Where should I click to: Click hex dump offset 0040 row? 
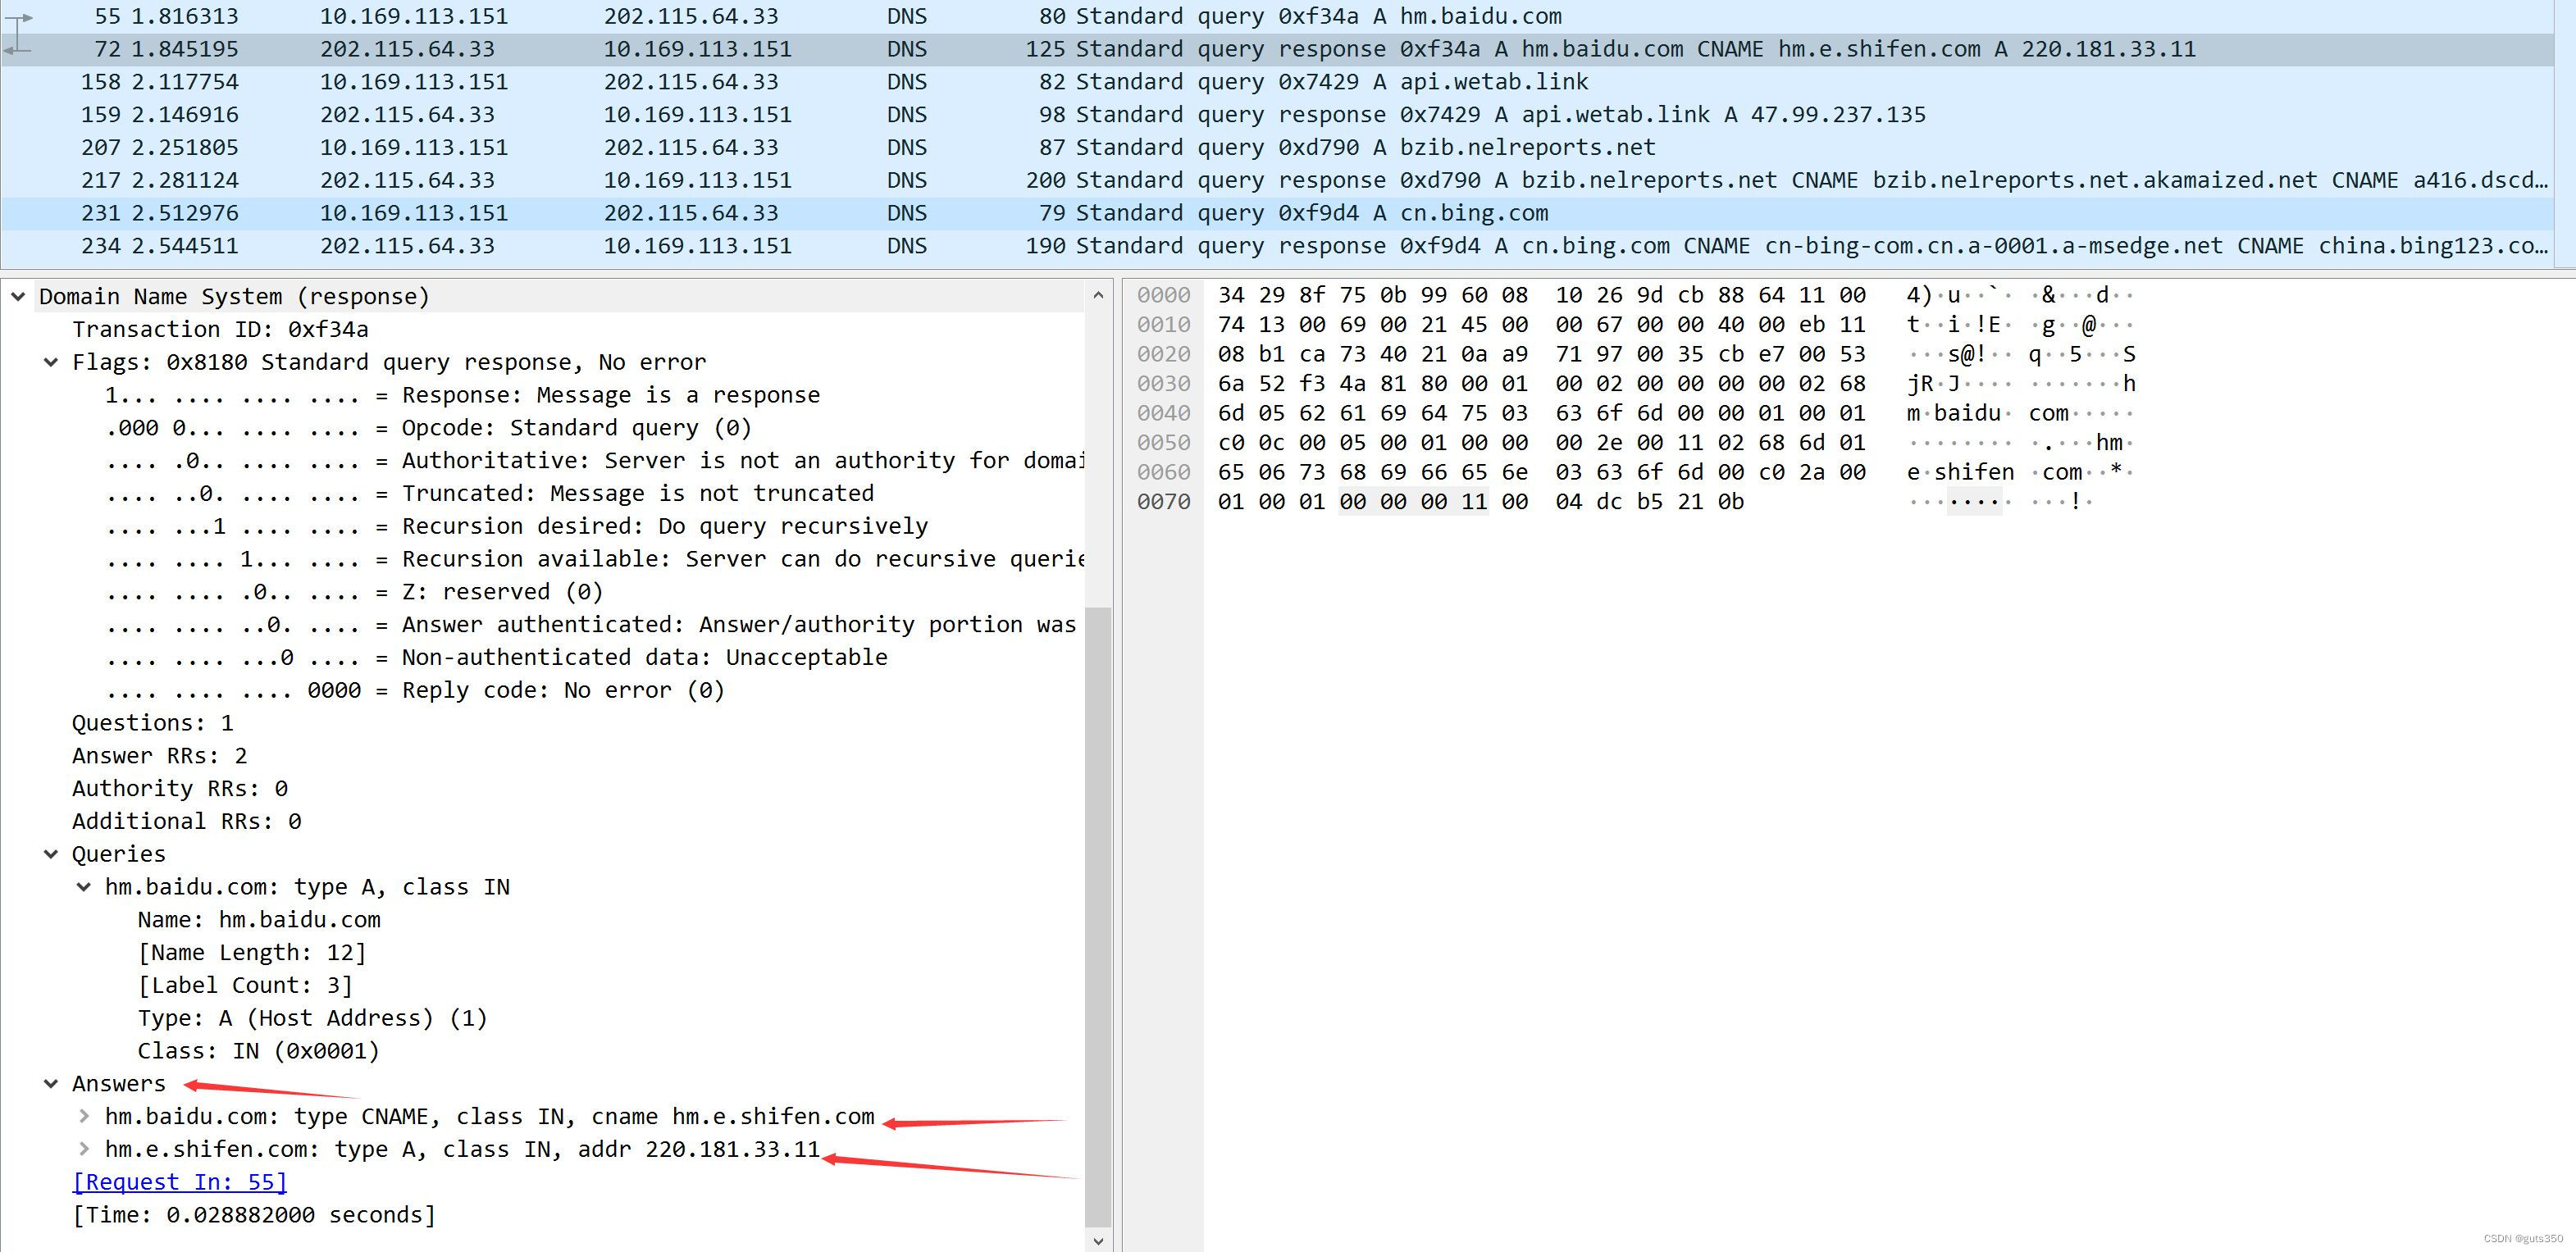pos(1164,413)
